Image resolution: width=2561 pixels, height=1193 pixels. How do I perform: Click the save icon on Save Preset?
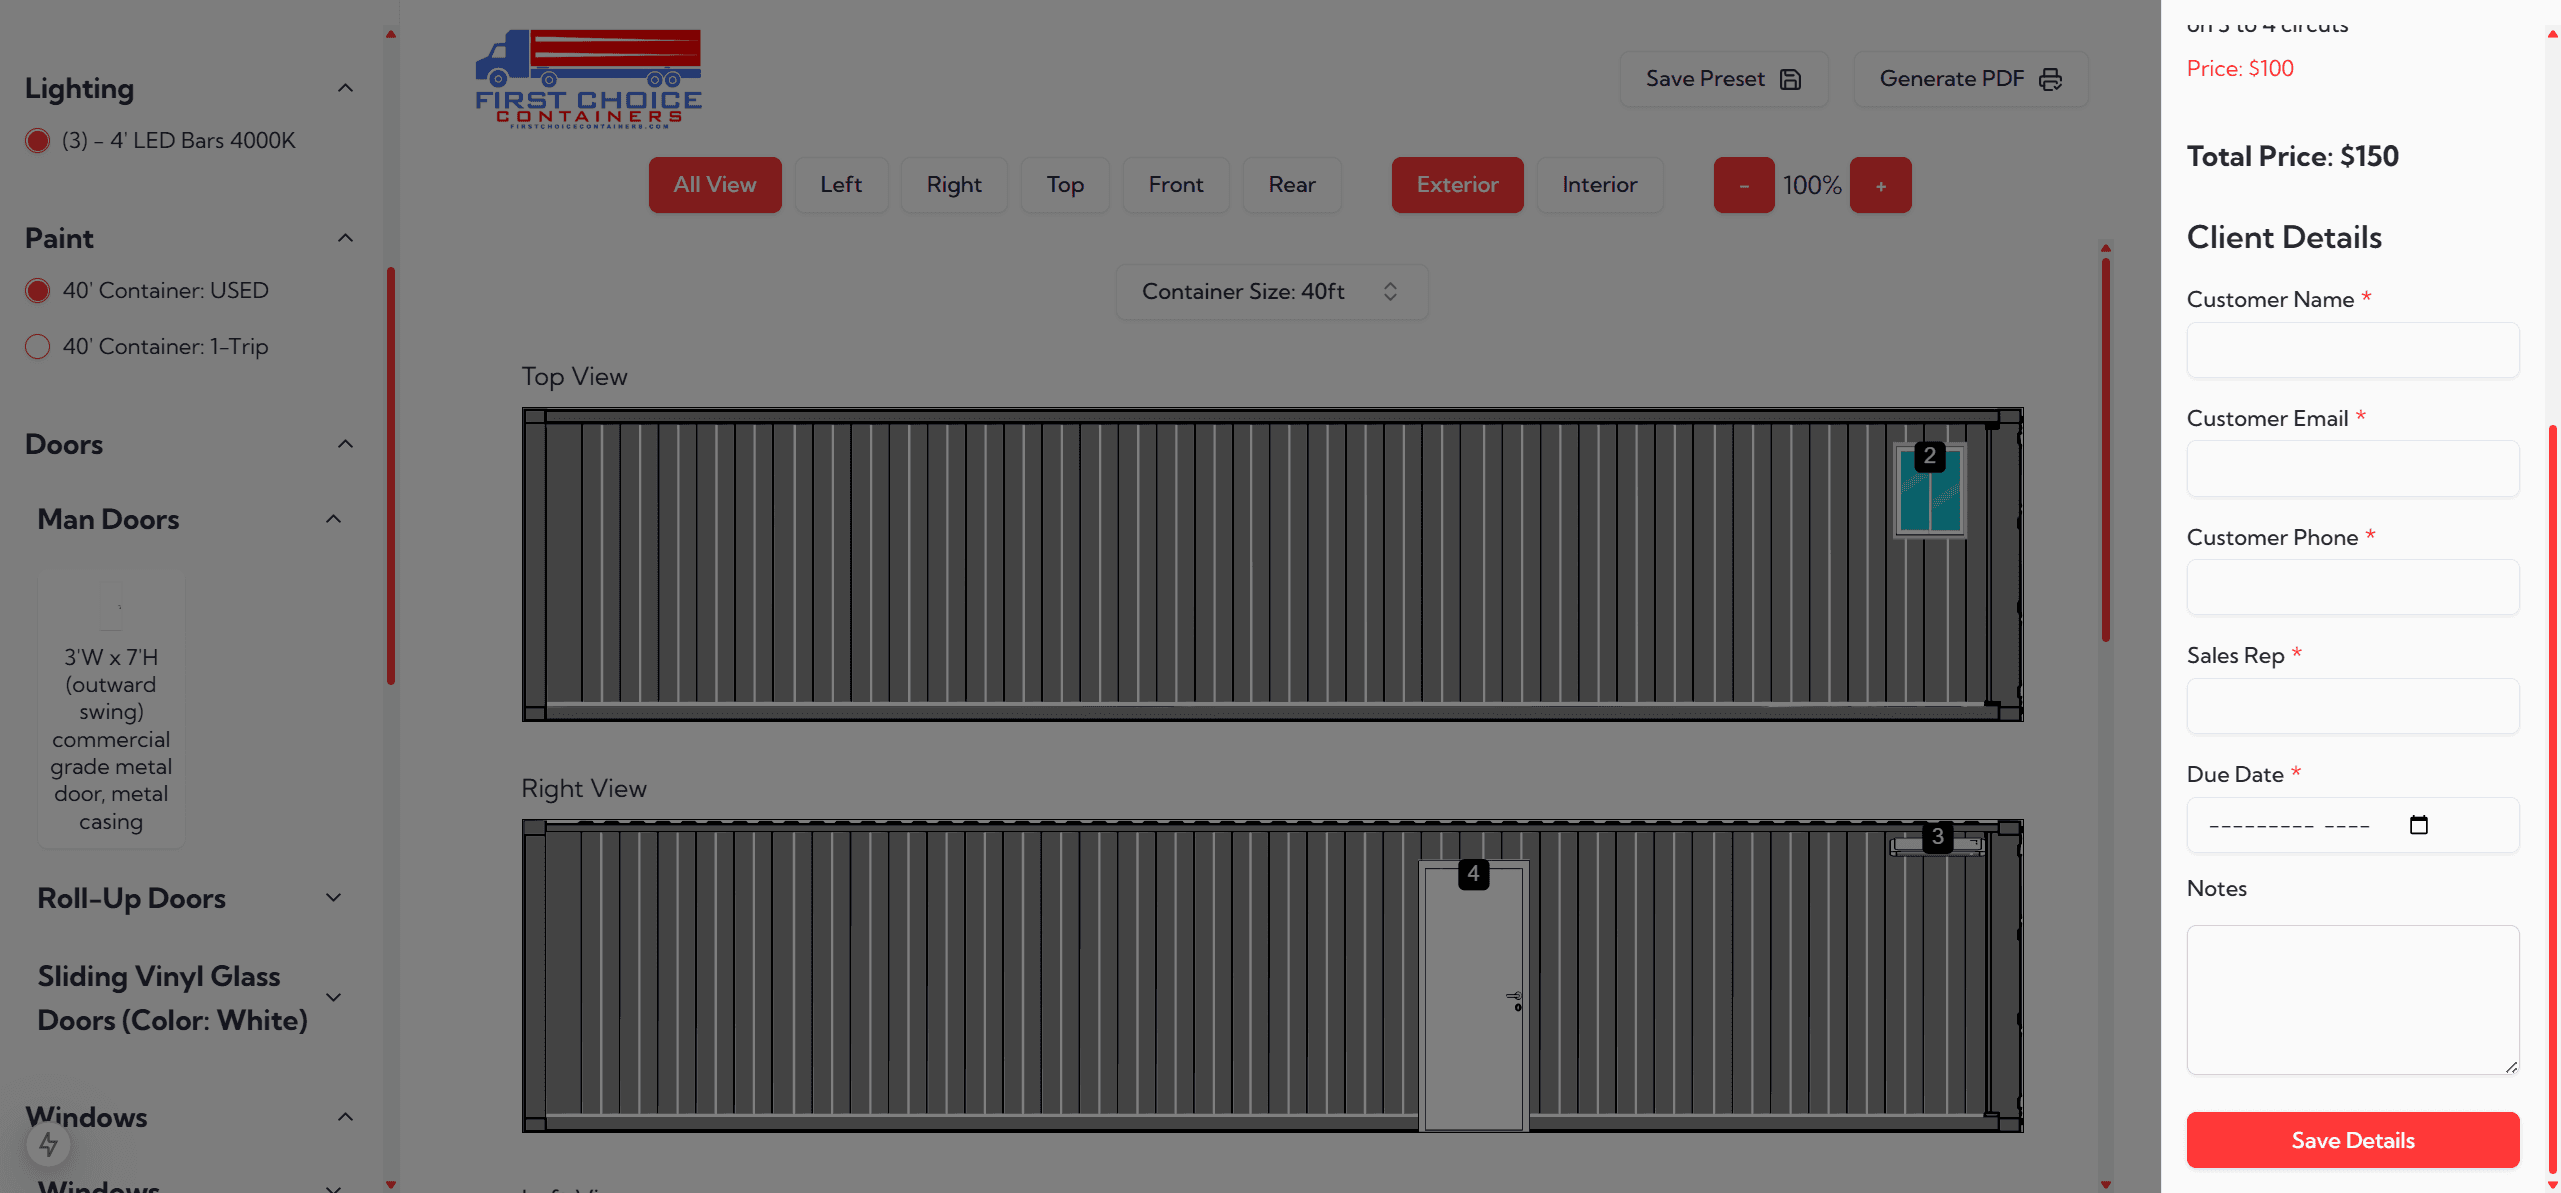pyautogui.click(x=1790, y=79)
